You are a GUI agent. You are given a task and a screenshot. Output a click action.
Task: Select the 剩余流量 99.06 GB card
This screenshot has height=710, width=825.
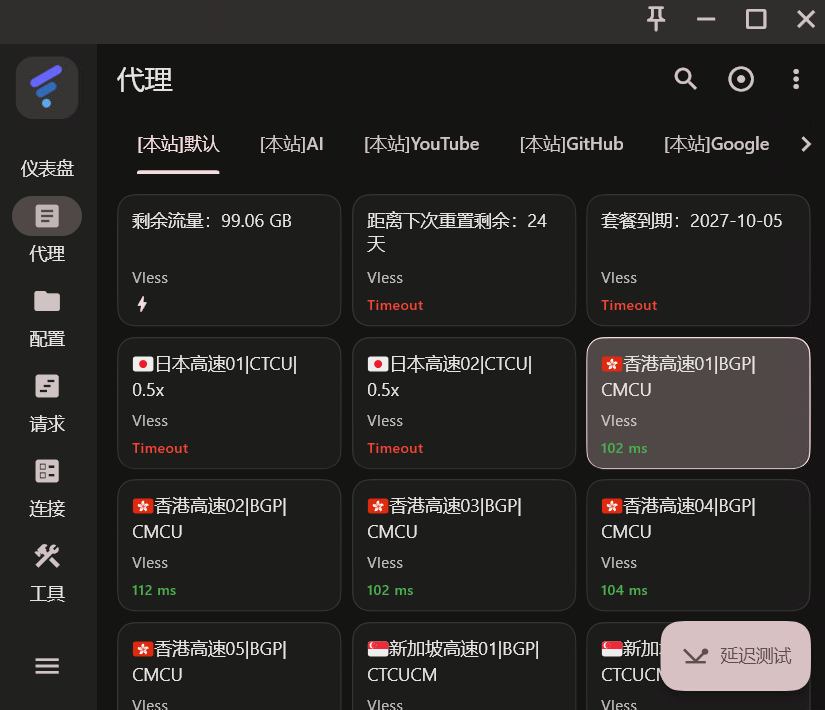[229, 260]
